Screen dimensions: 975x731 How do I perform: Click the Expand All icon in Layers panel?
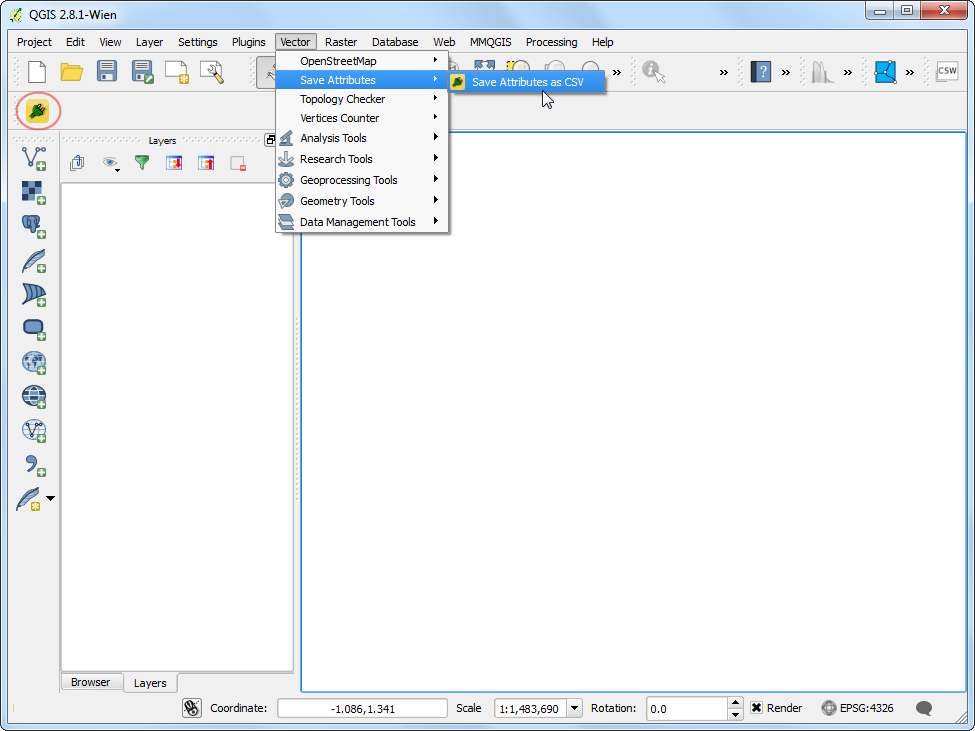pos(174,163)
